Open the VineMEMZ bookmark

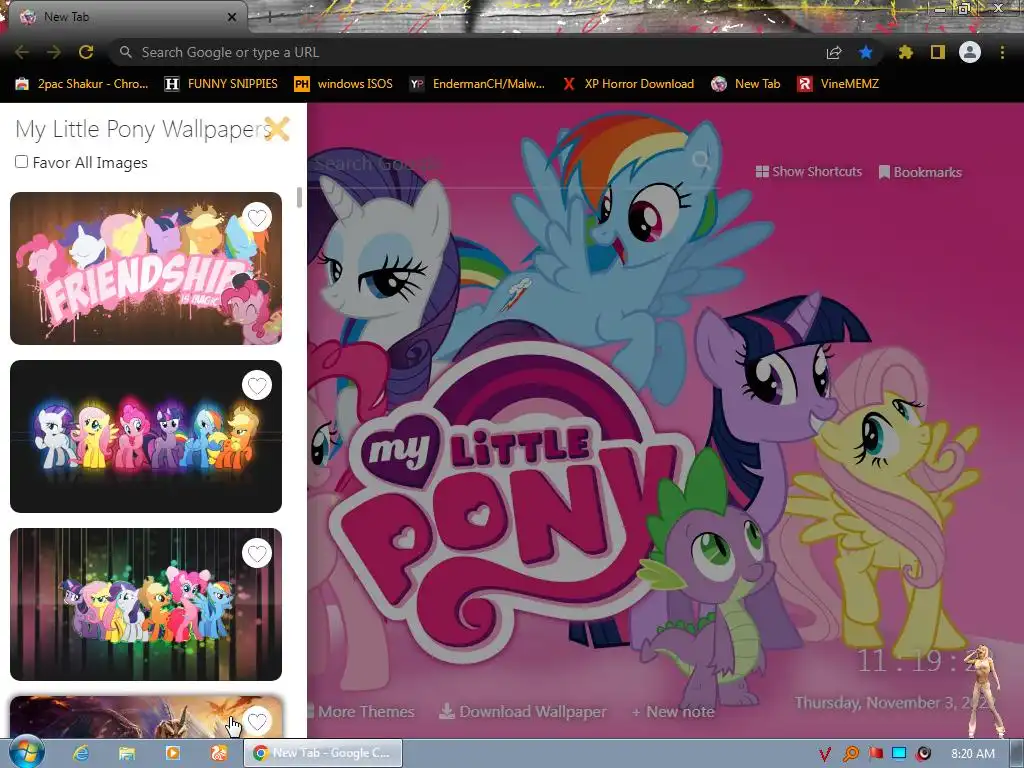pyautogui.click(x=838, y=84)
